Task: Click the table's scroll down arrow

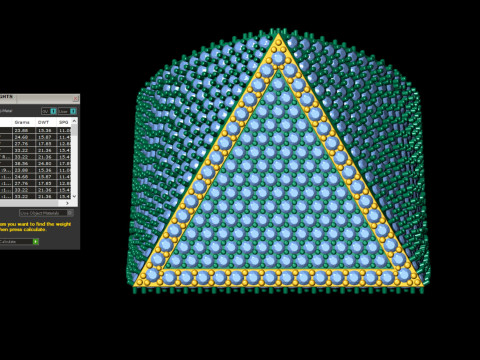Action: pyautogui.click(x=74, y=196)
